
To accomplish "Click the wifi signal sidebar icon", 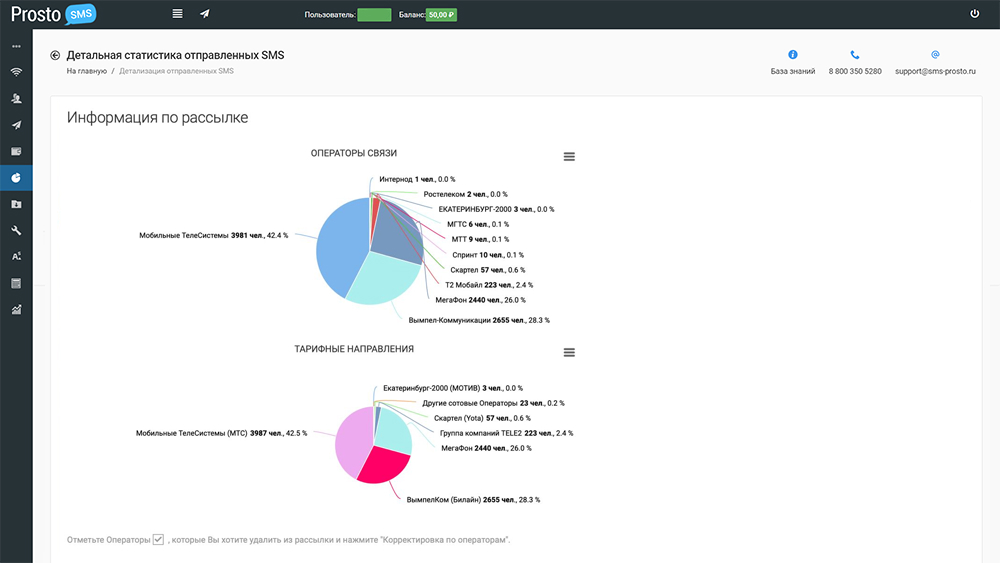I will [16, 73].
